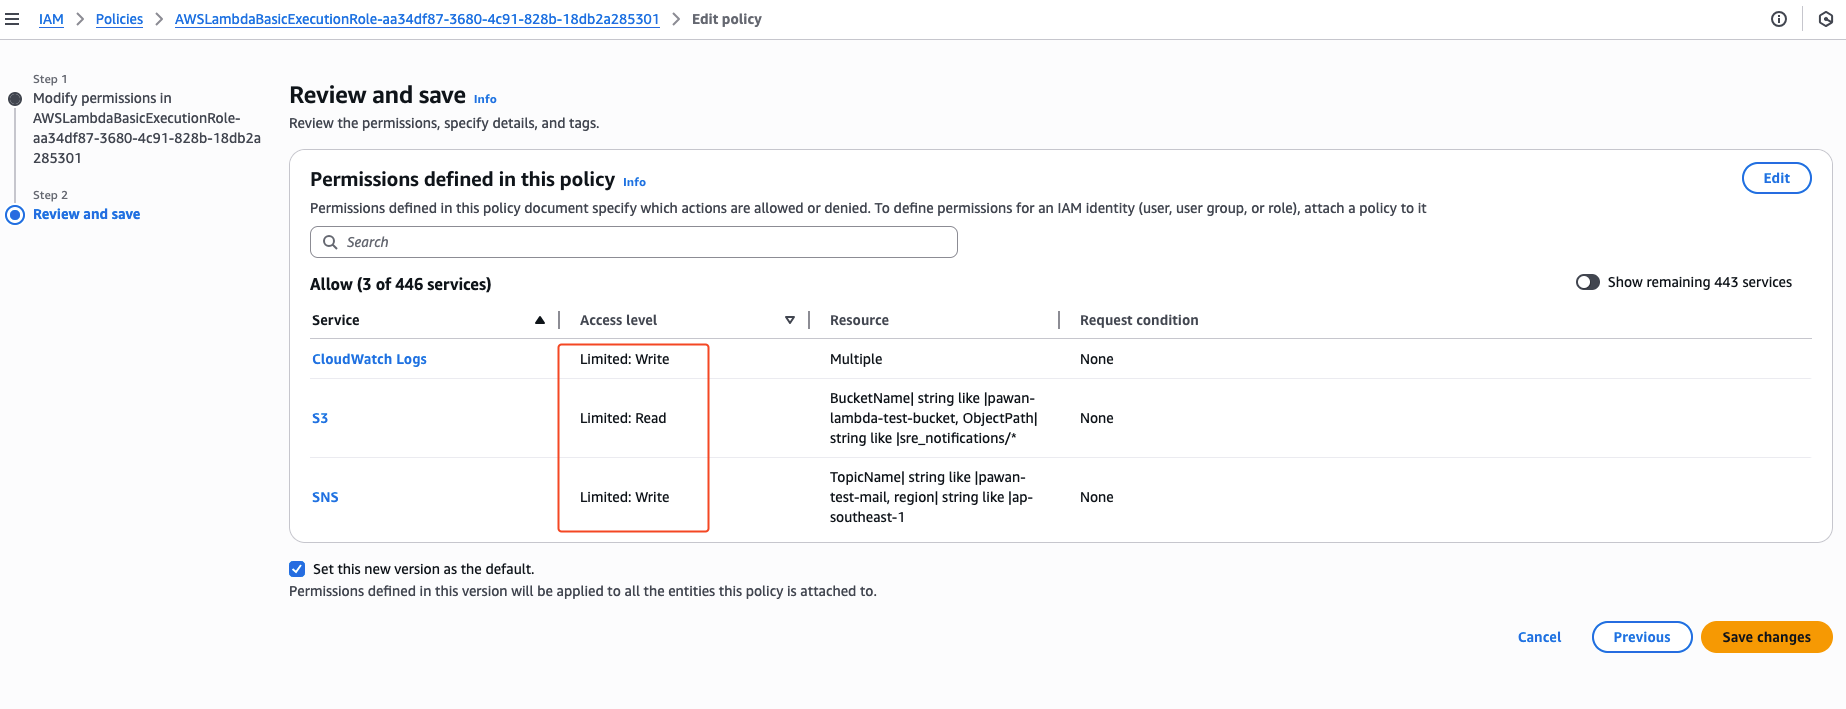Click Save changes button
Image resolution: width=1846 pixels, height=709 pixels.
point(1766,637)
